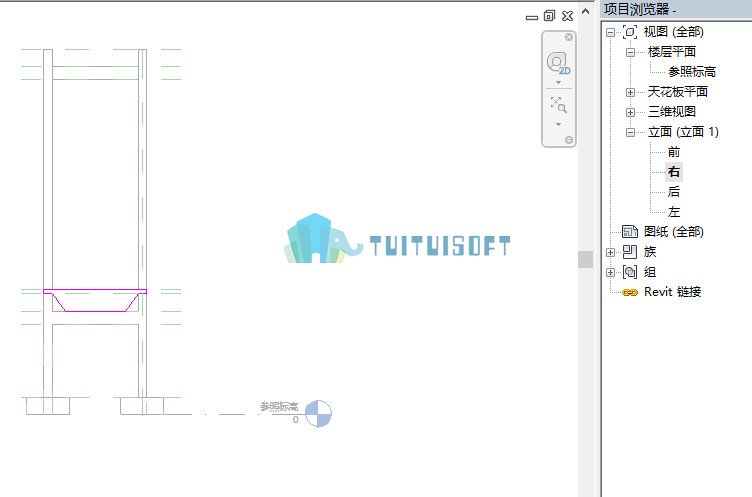This screenshot has width=752, height=497.
Task: Open the 前 elevation view
Action: (x=674, y=152)
